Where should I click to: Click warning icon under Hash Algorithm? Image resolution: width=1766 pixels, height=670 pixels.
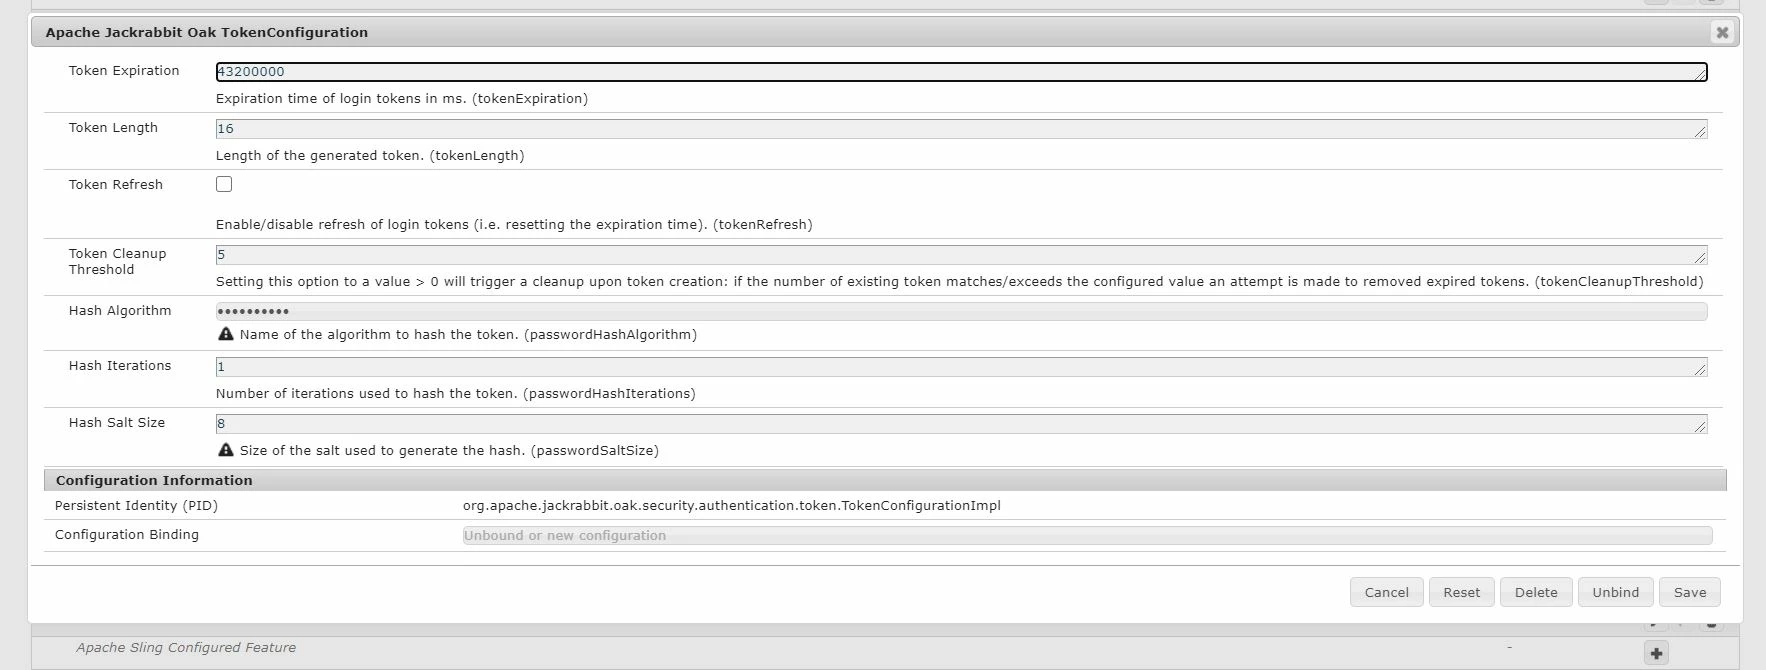pyautogui.click(x=226, y=334)
